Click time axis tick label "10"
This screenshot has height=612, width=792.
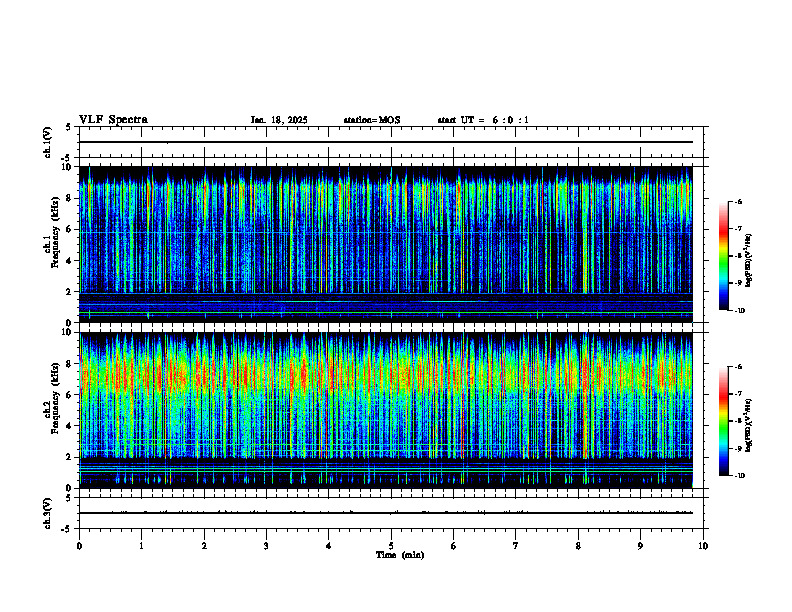click(703, 546)
